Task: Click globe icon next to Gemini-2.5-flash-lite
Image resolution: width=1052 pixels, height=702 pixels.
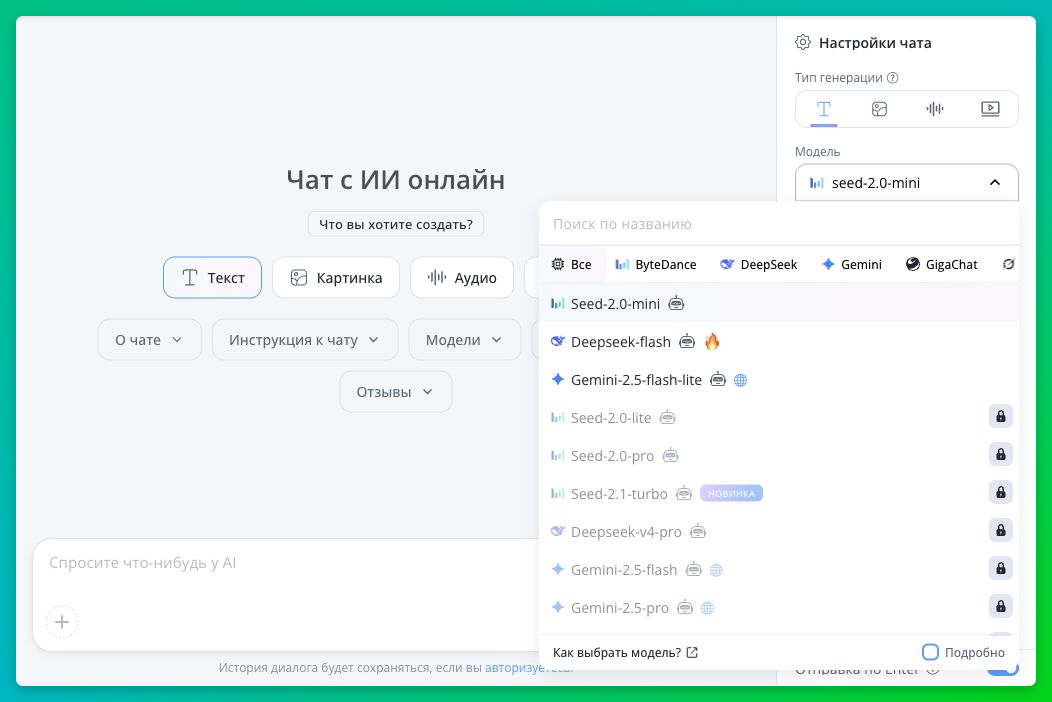Action: pos(740,380)
